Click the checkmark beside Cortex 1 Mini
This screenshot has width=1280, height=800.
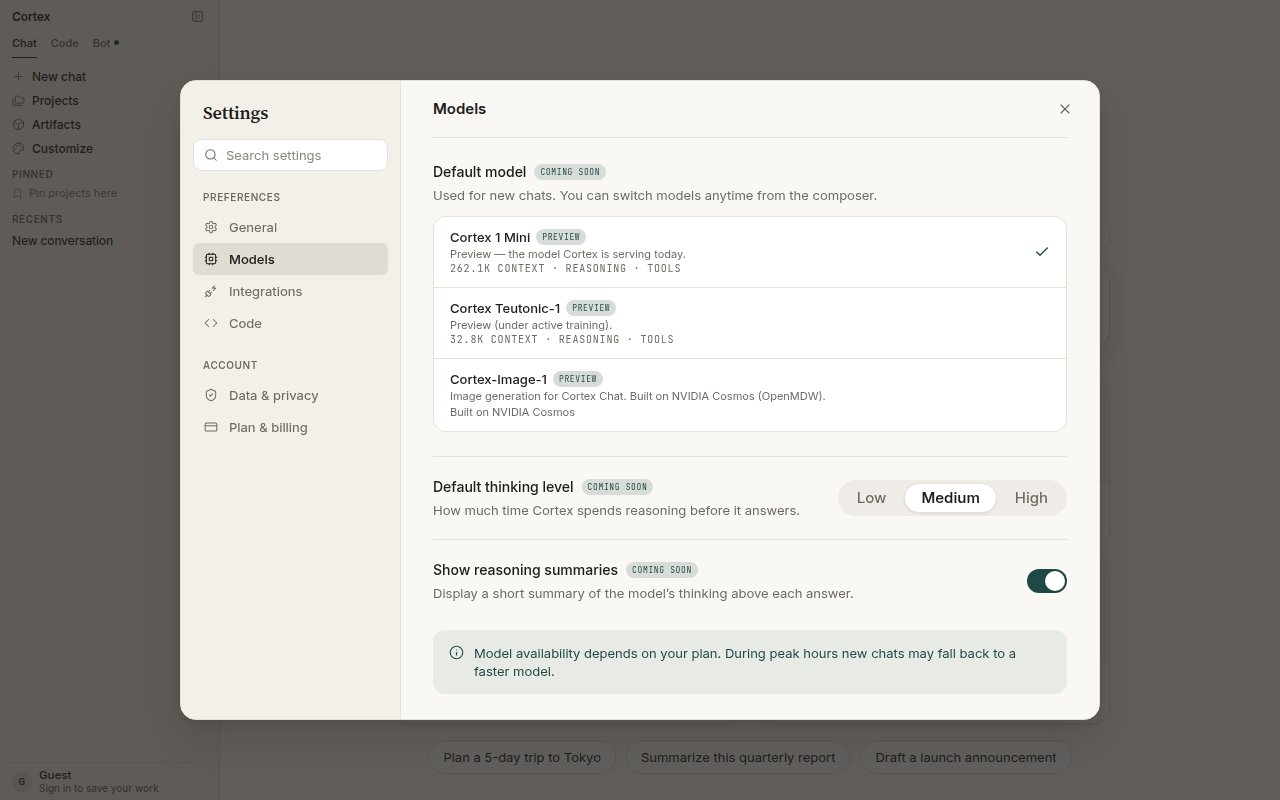pyautogui.click(x=1042, y=252)
